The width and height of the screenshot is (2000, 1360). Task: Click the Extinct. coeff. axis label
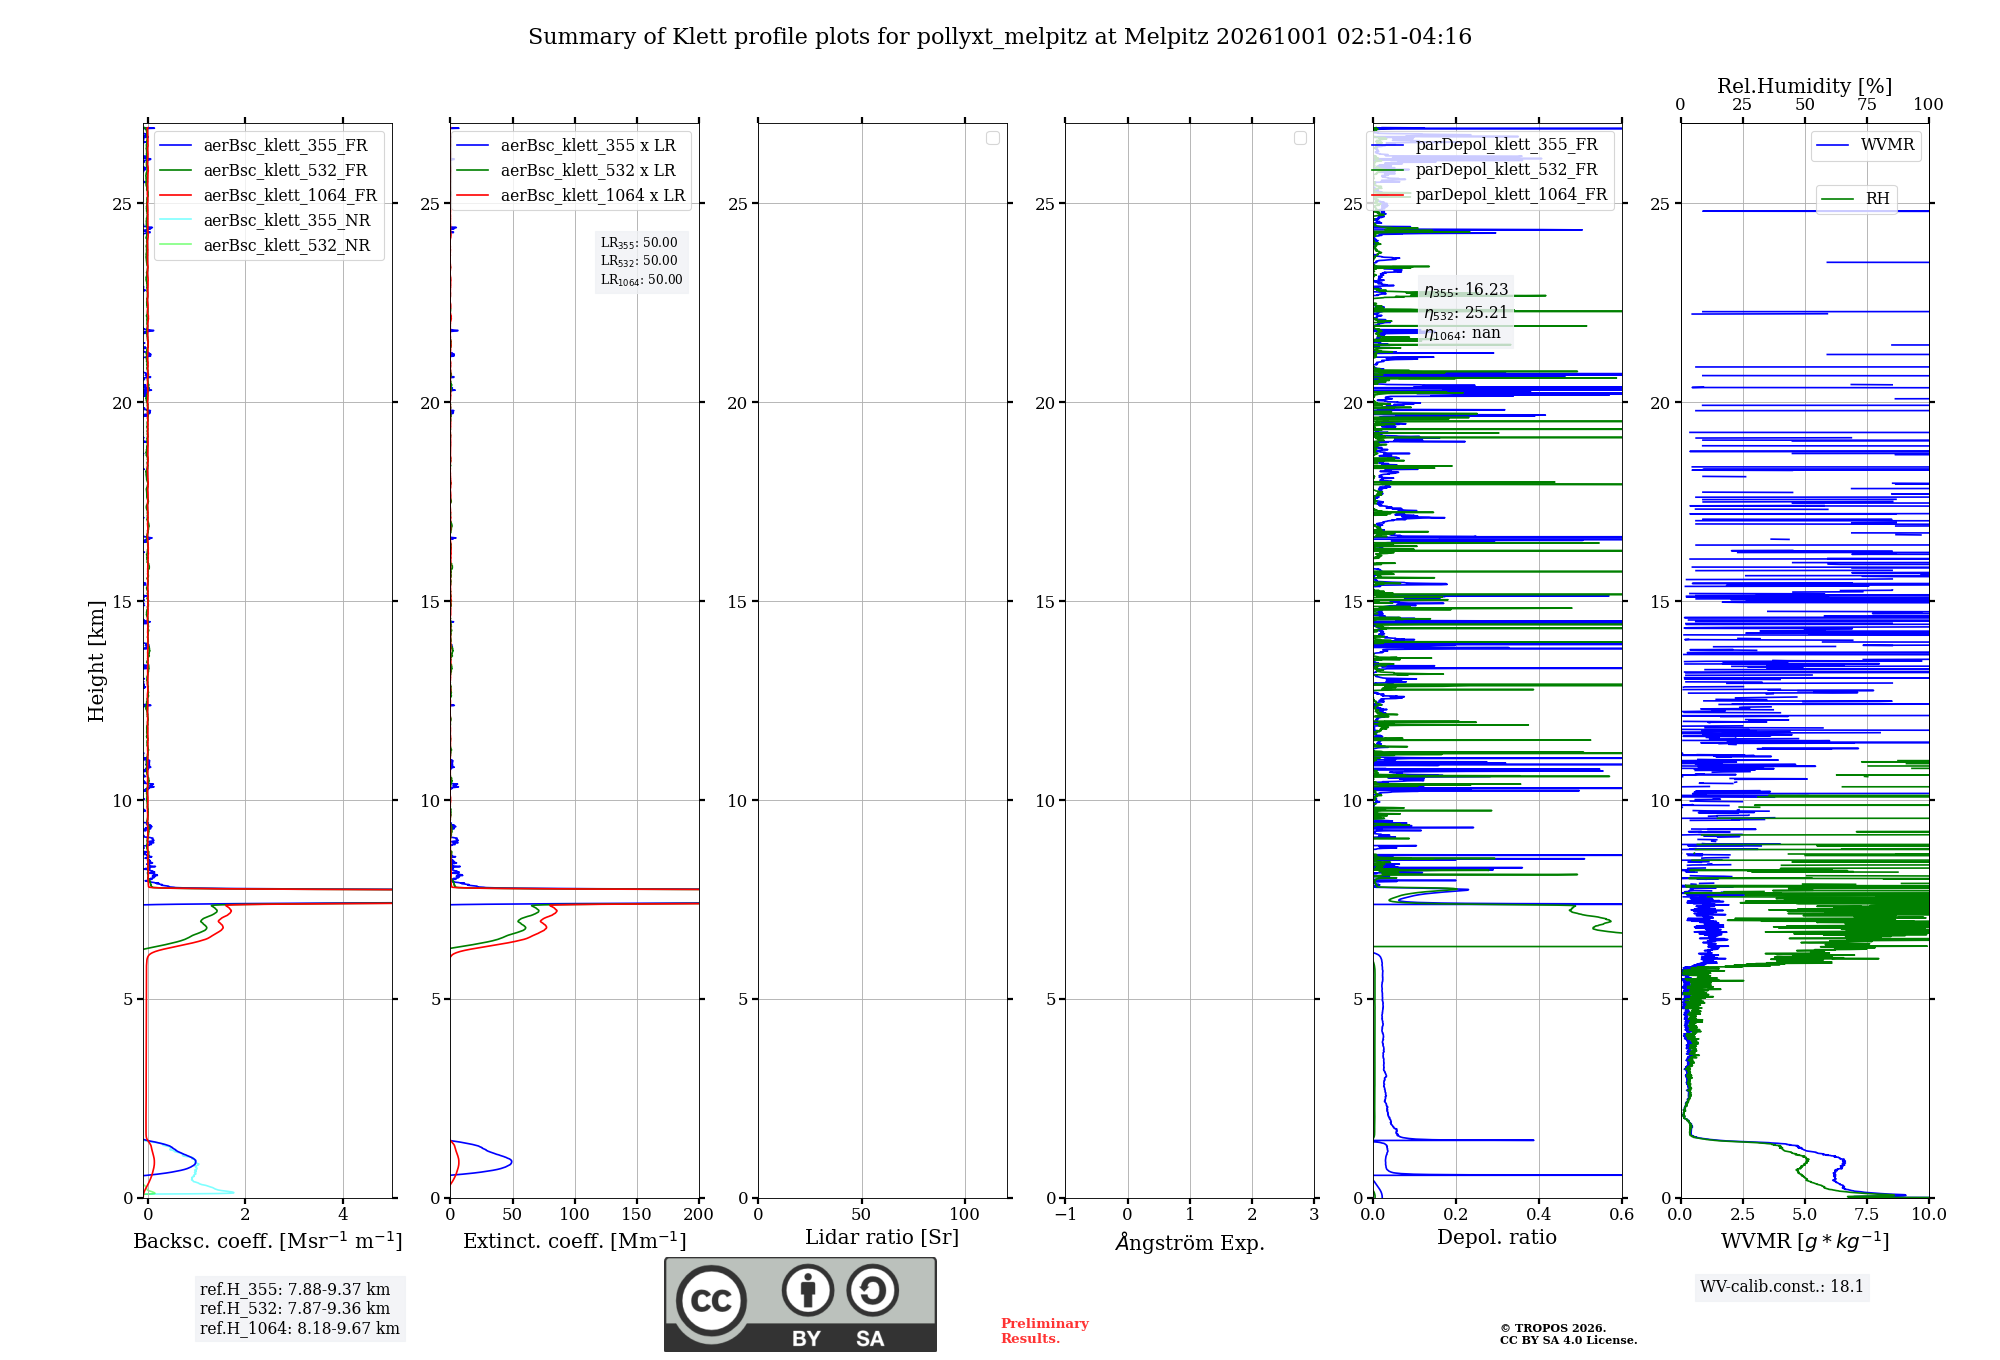(575, 1241)
